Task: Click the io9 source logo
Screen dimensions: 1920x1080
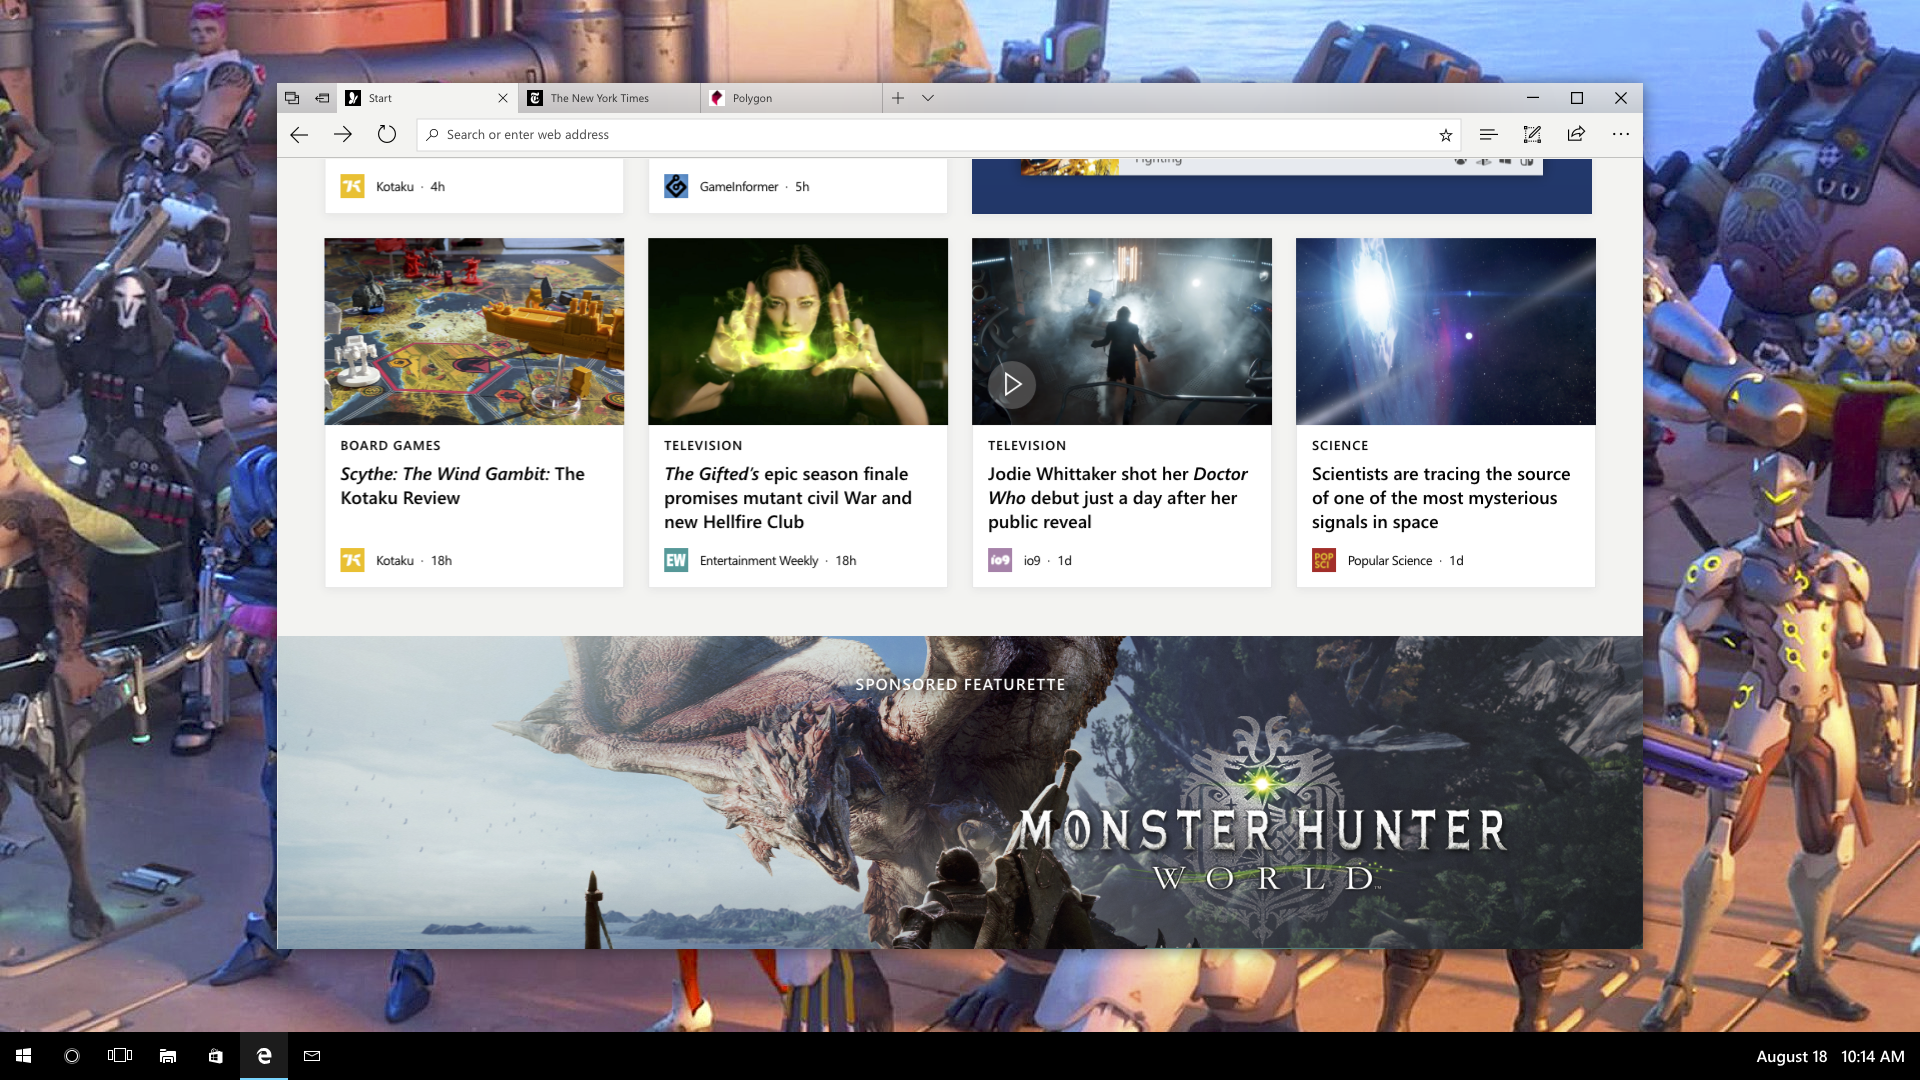Action: [1000, 560]
